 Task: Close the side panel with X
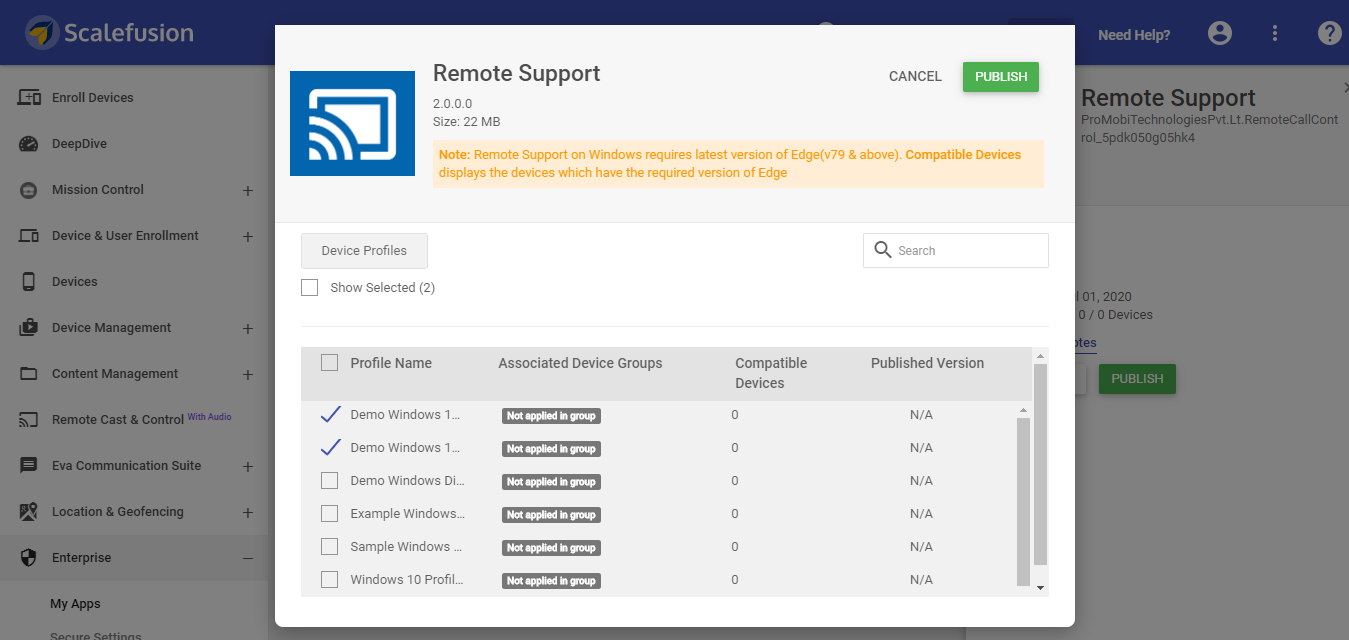coord(1344,89)
